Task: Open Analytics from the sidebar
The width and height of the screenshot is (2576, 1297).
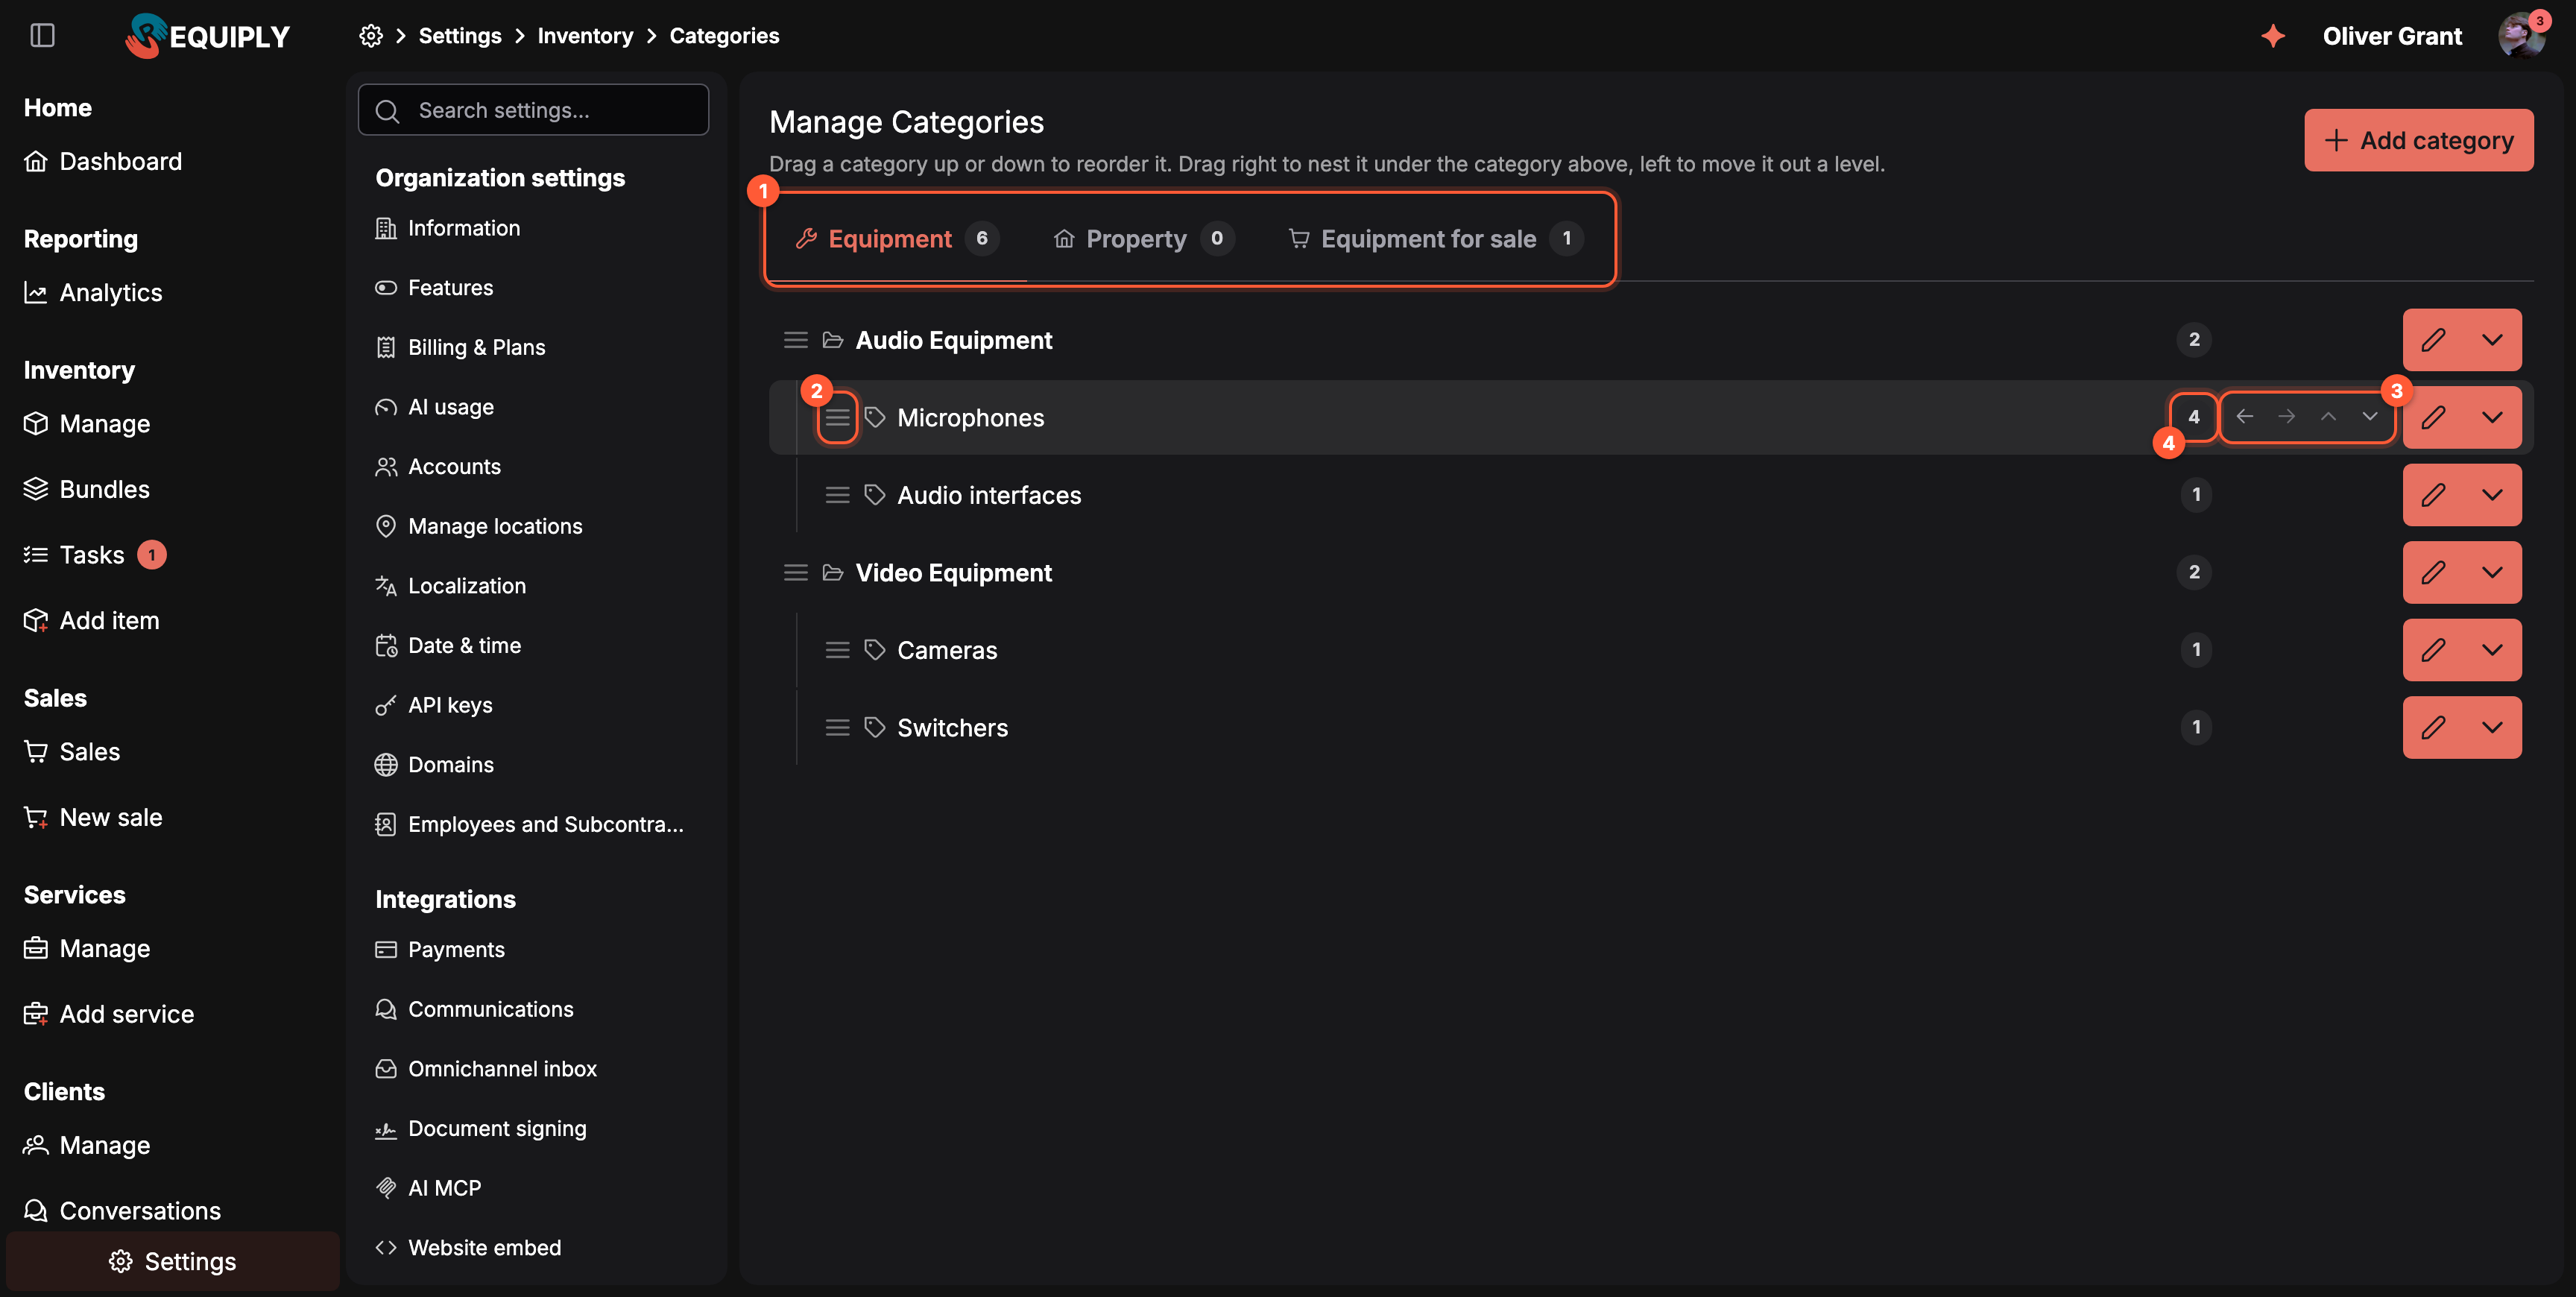Action: tap(93, 292)
